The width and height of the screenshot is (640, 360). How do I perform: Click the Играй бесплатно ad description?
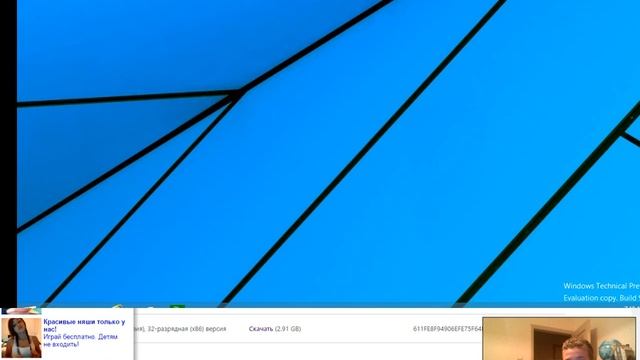point(80,340)
